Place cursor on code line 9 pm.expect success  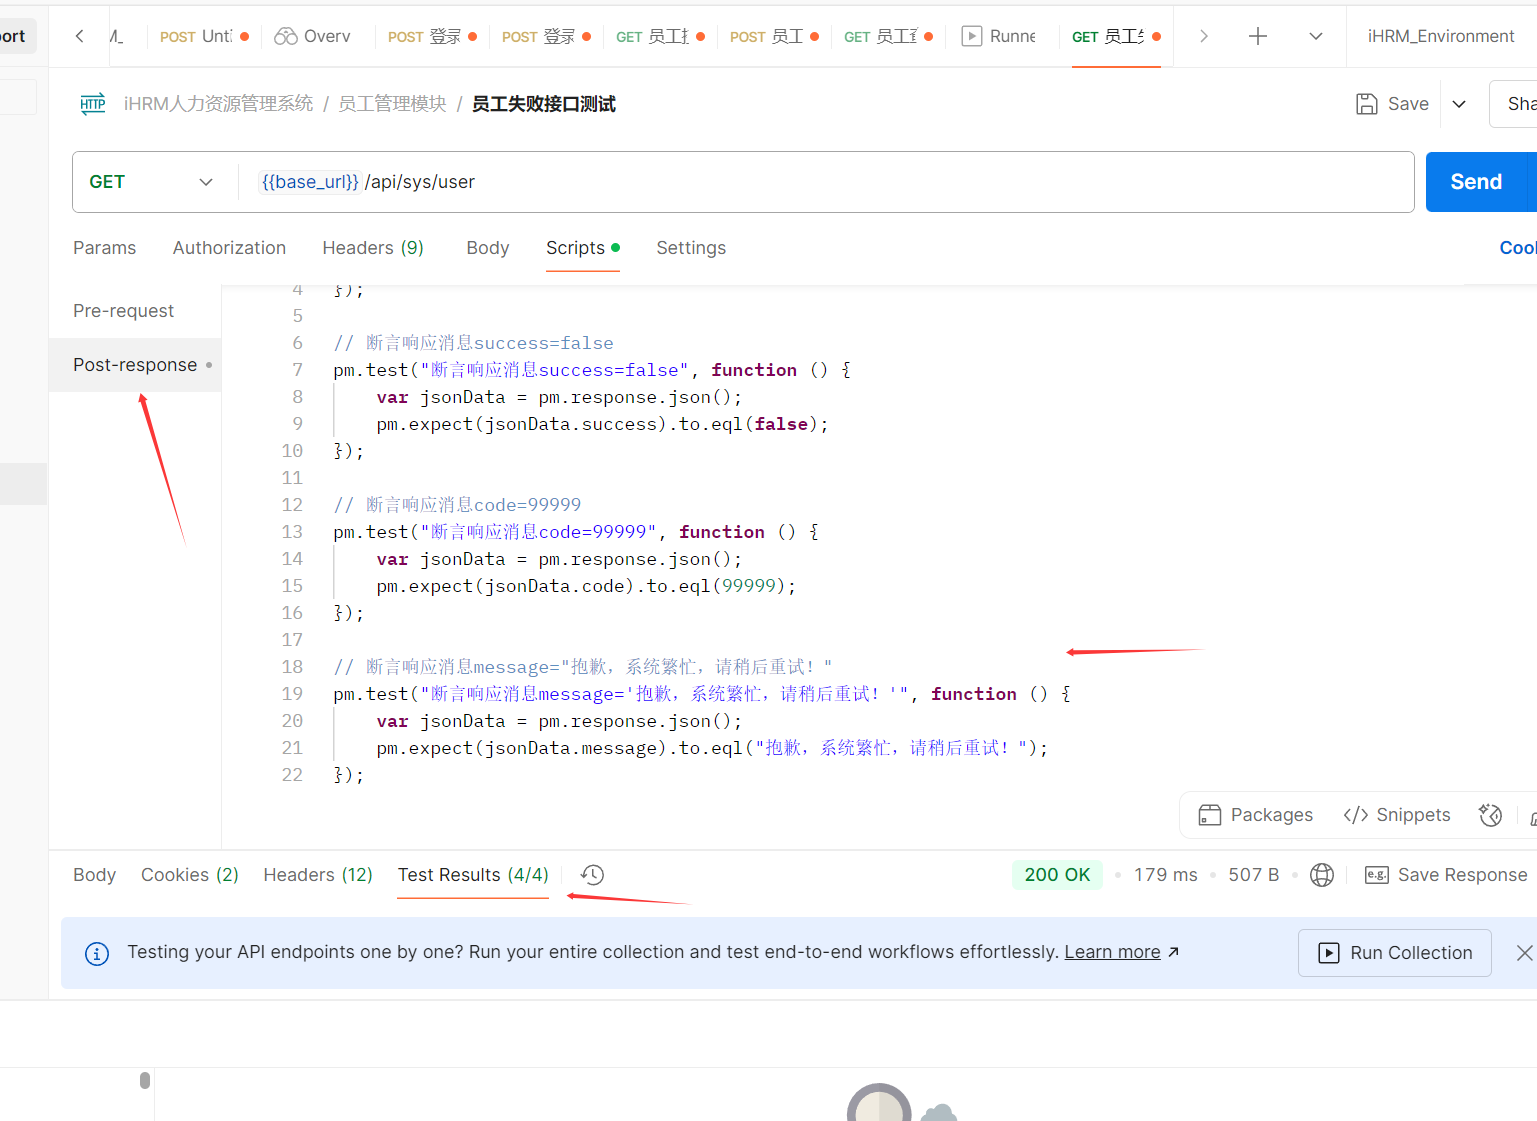[x=602, y=424]
